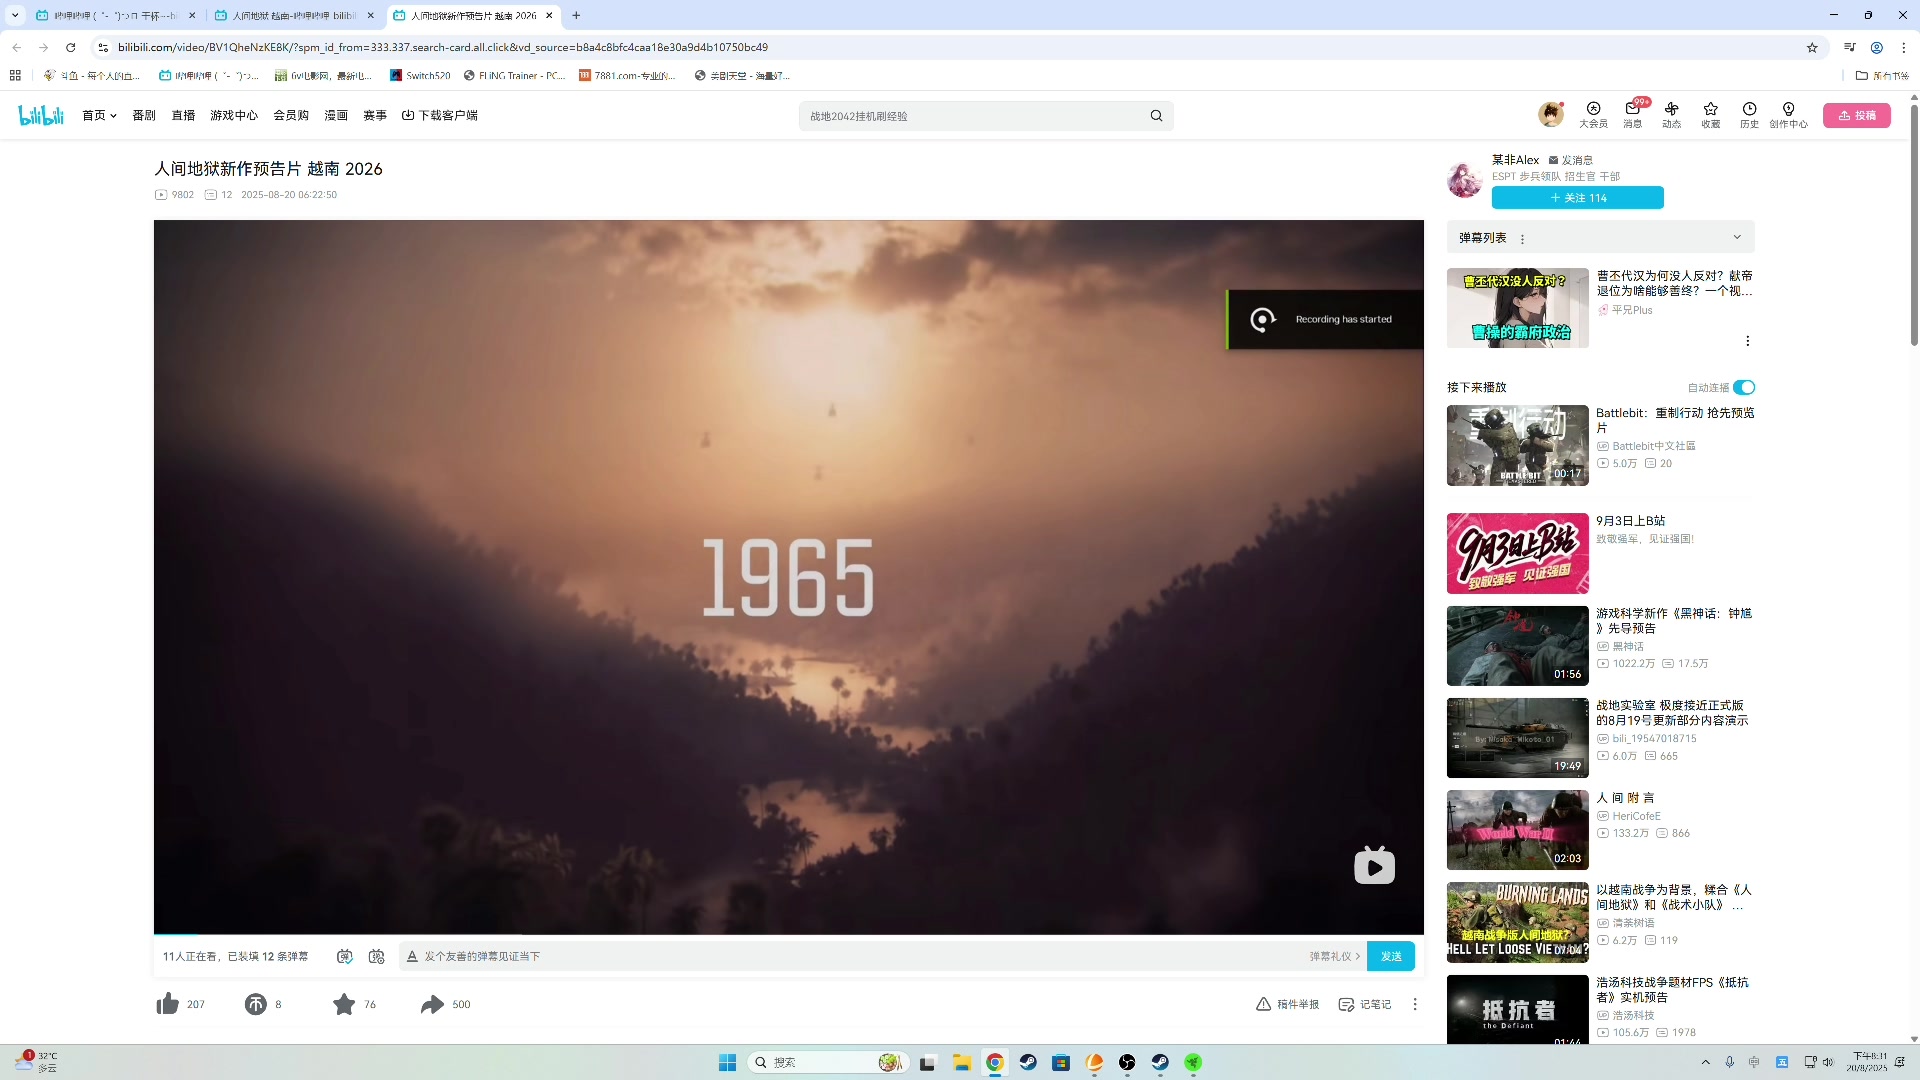Go to 直播 live section

183,116
